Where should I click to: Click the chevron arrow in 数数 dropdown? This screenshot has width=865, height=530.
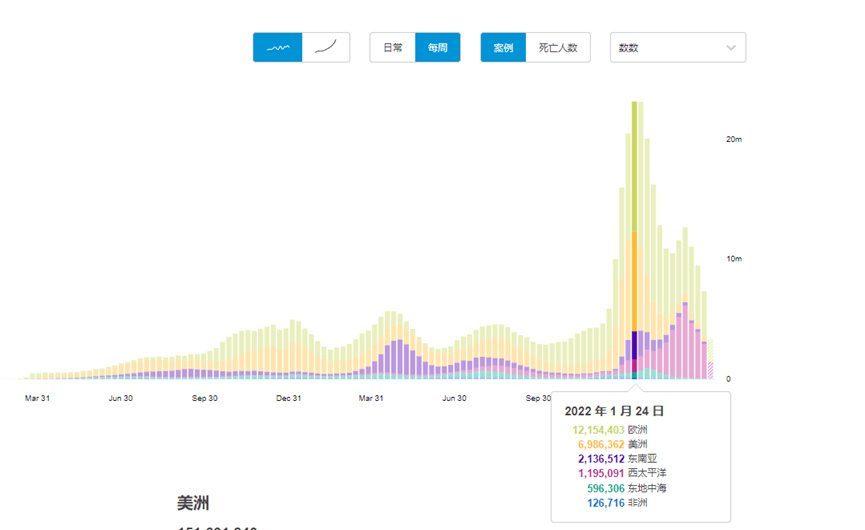click(x=731, y=47)
